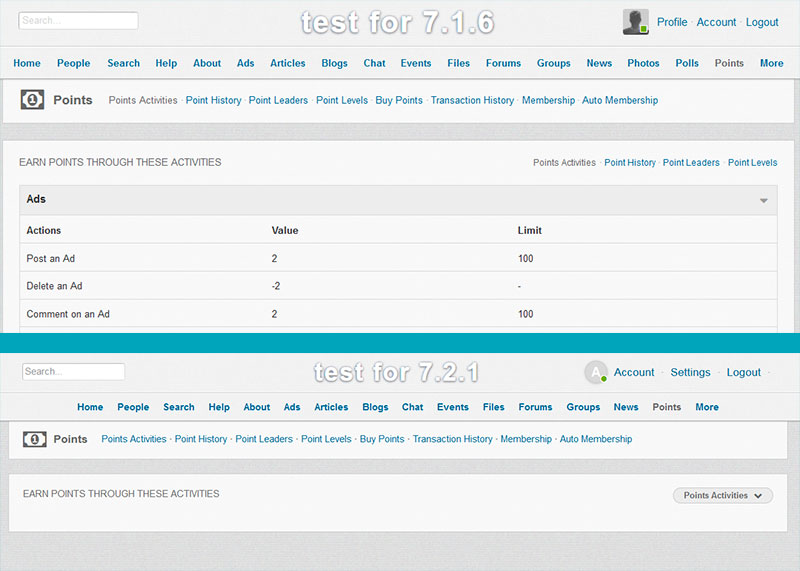The image size is (800, 571).
Task: Open More menu in the 7.2.1 navigation
Action: click(x=707, y=407)
